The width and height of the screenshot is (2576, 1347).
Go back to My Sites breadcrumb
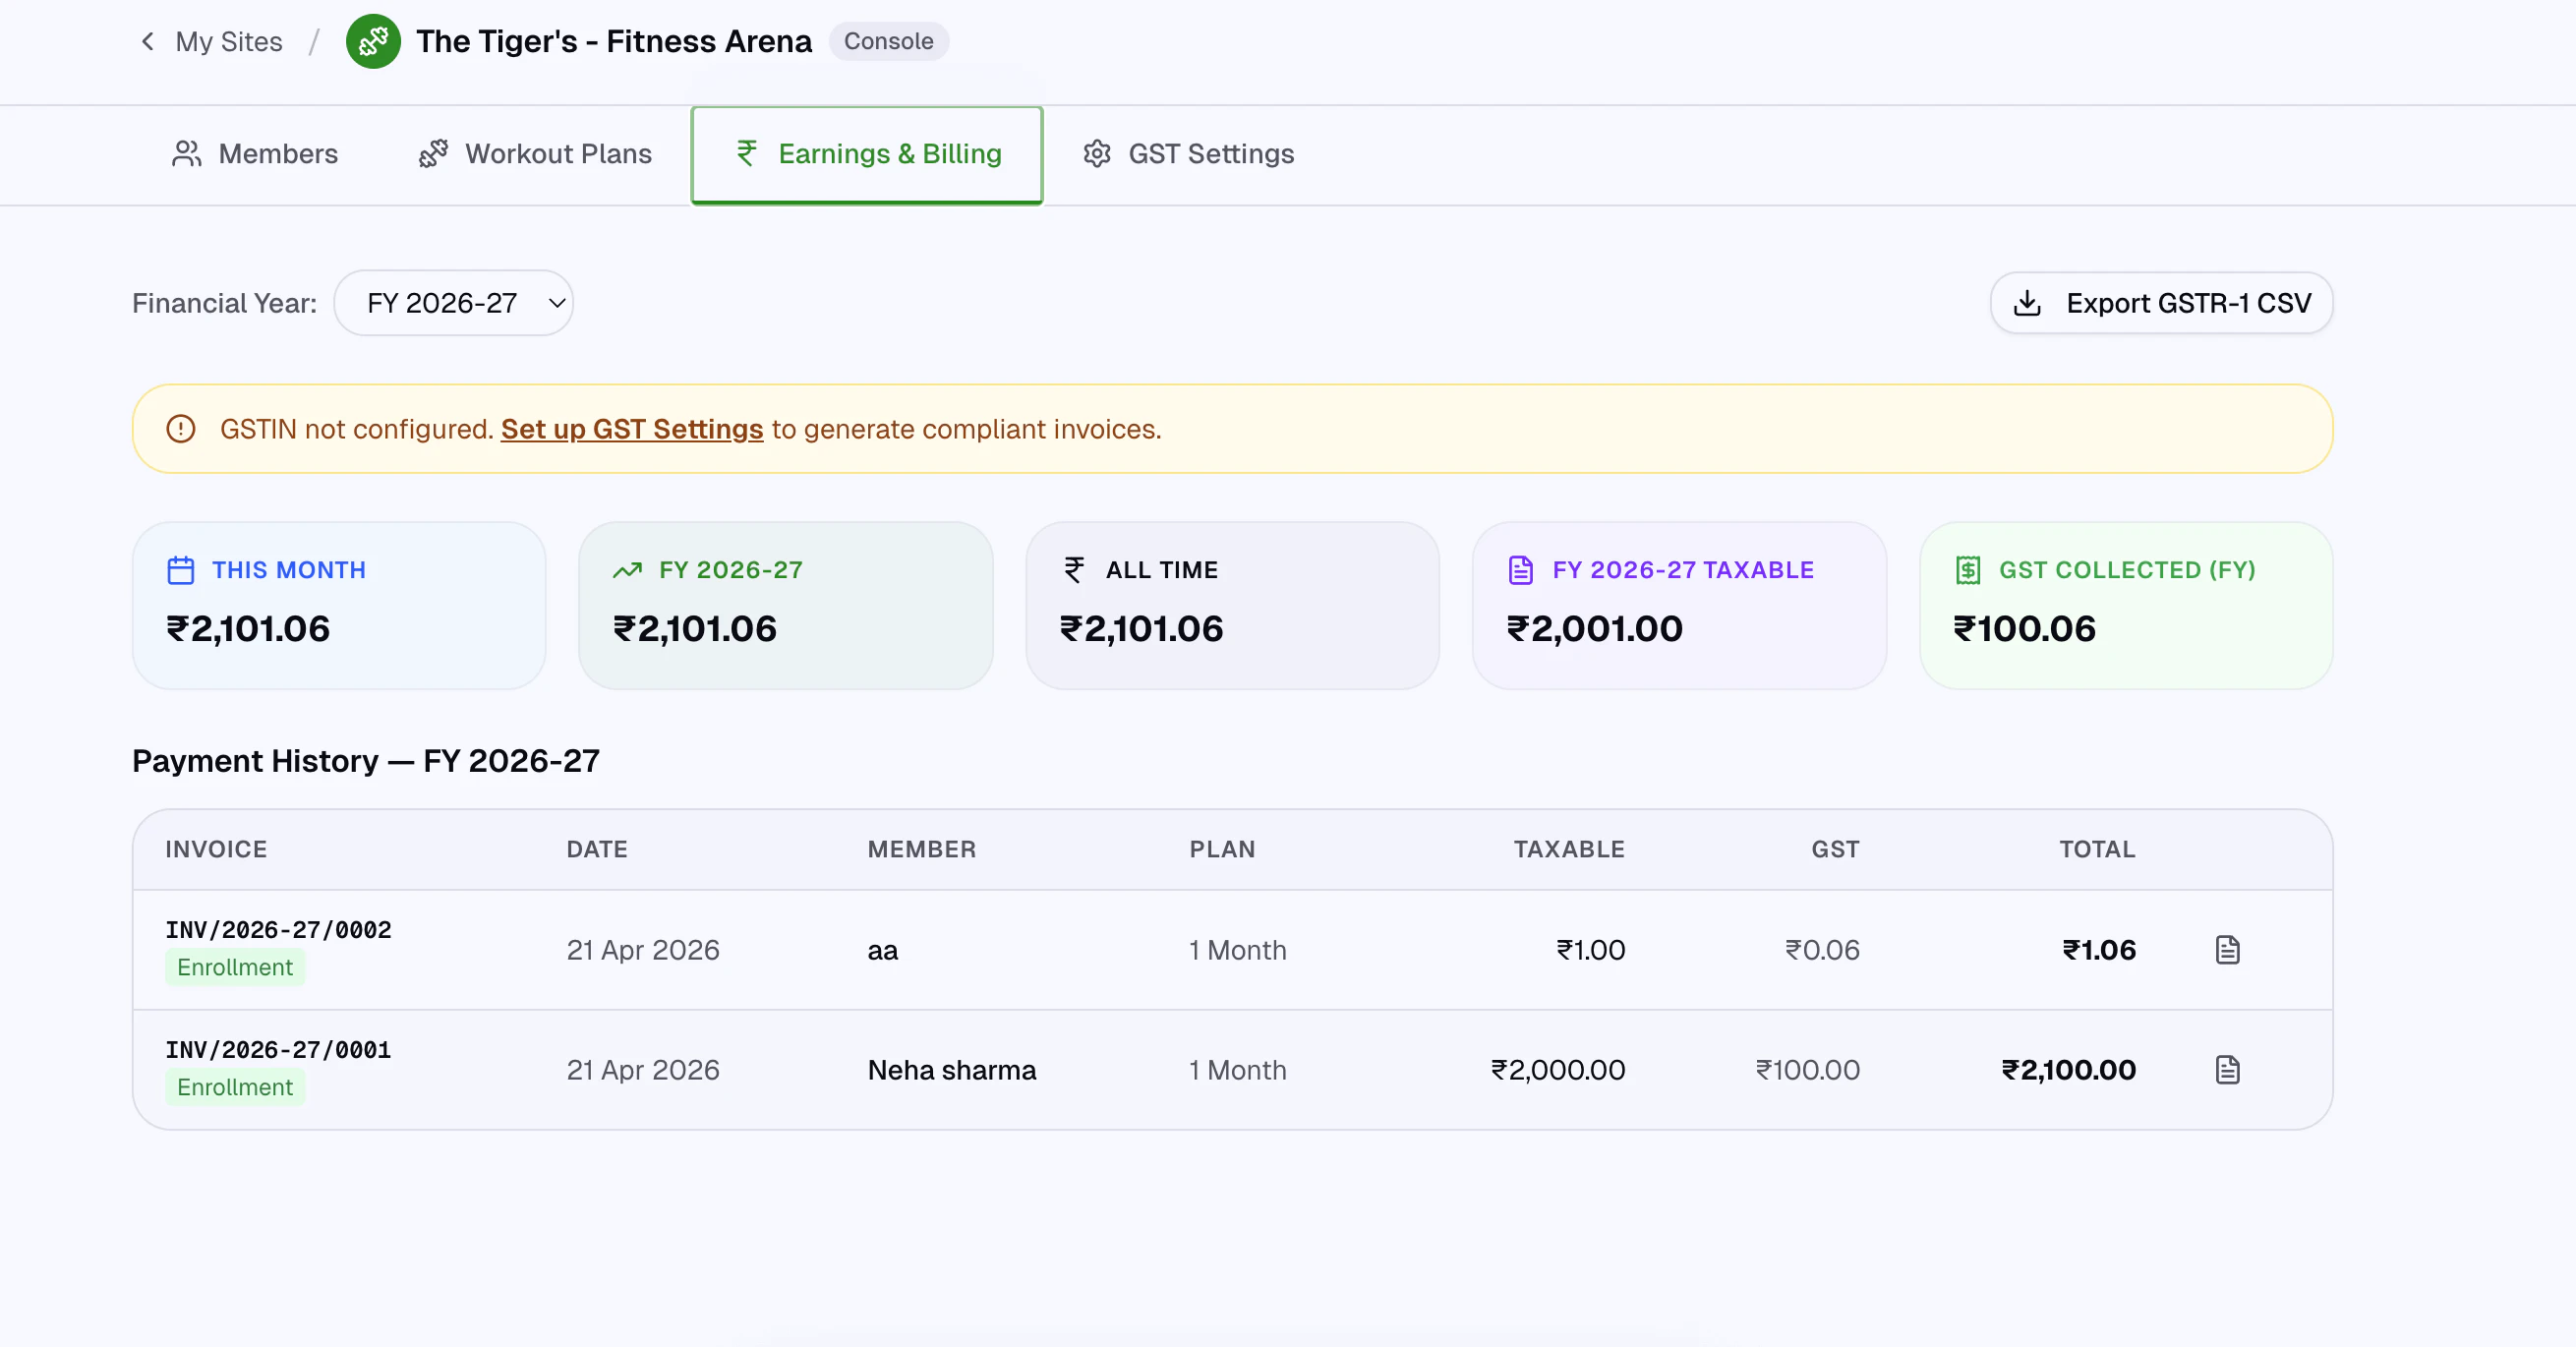coord(228,41)
